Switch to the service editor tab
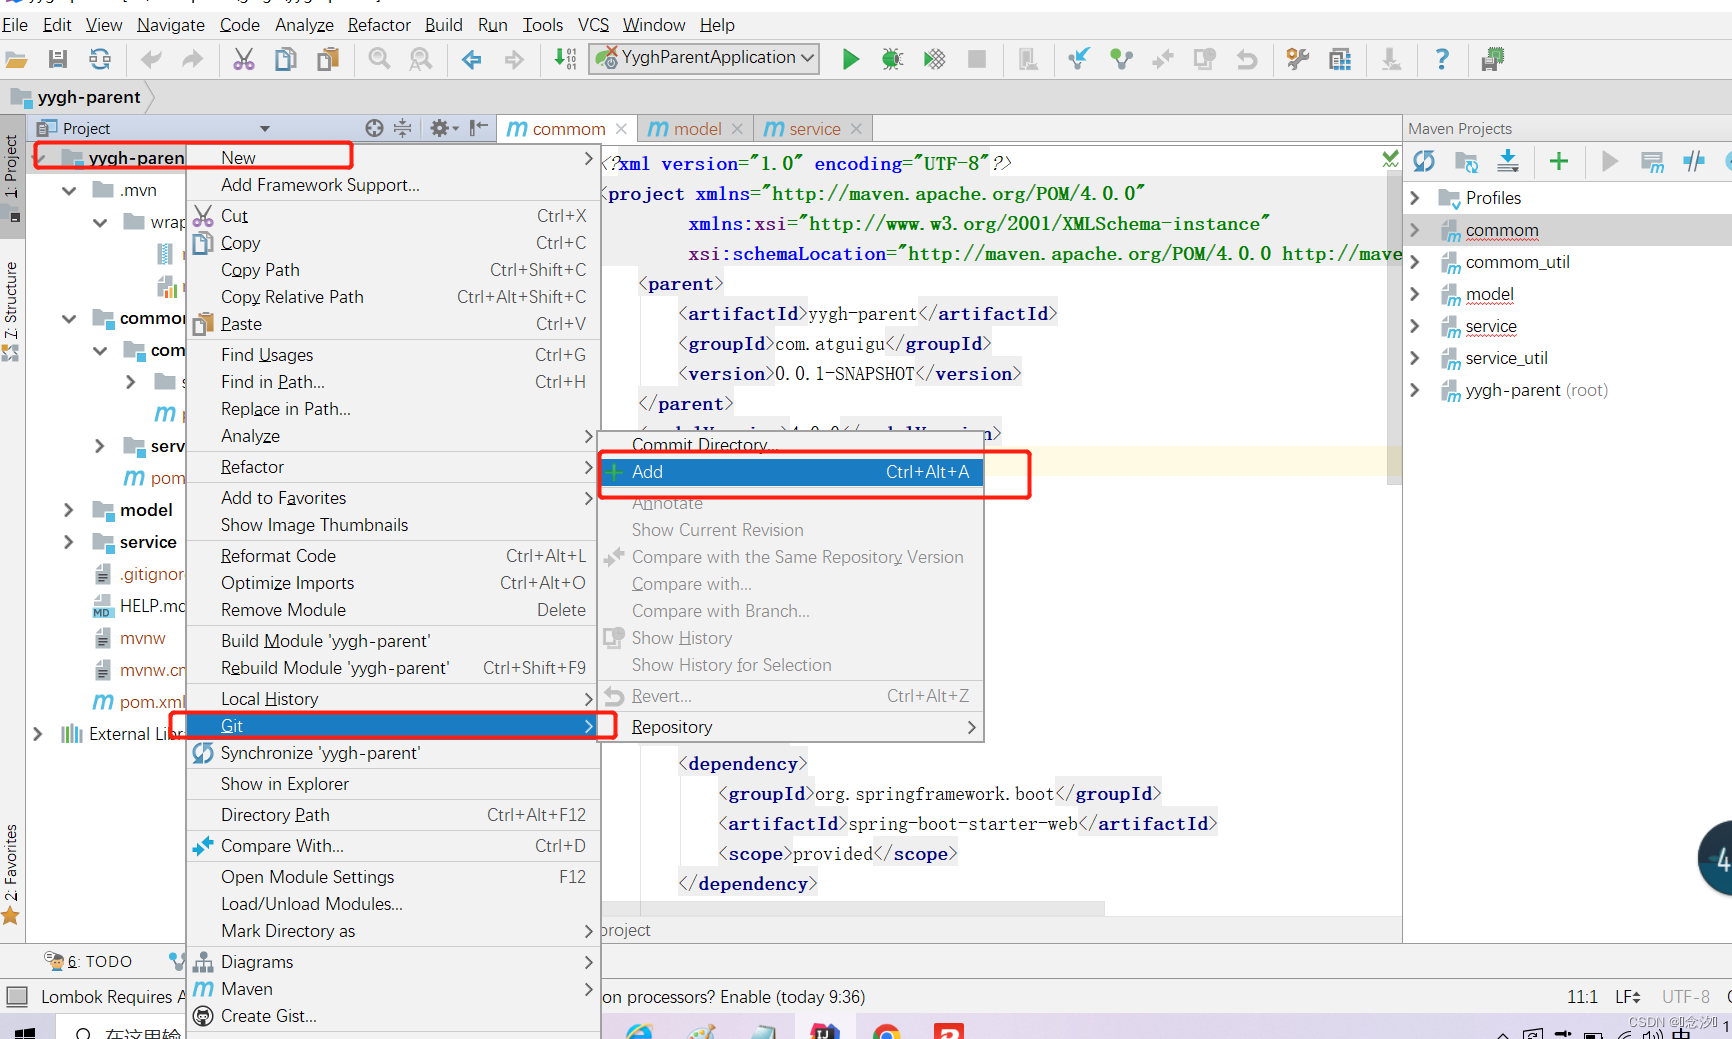1732x1039 pixels. point(814,129)
